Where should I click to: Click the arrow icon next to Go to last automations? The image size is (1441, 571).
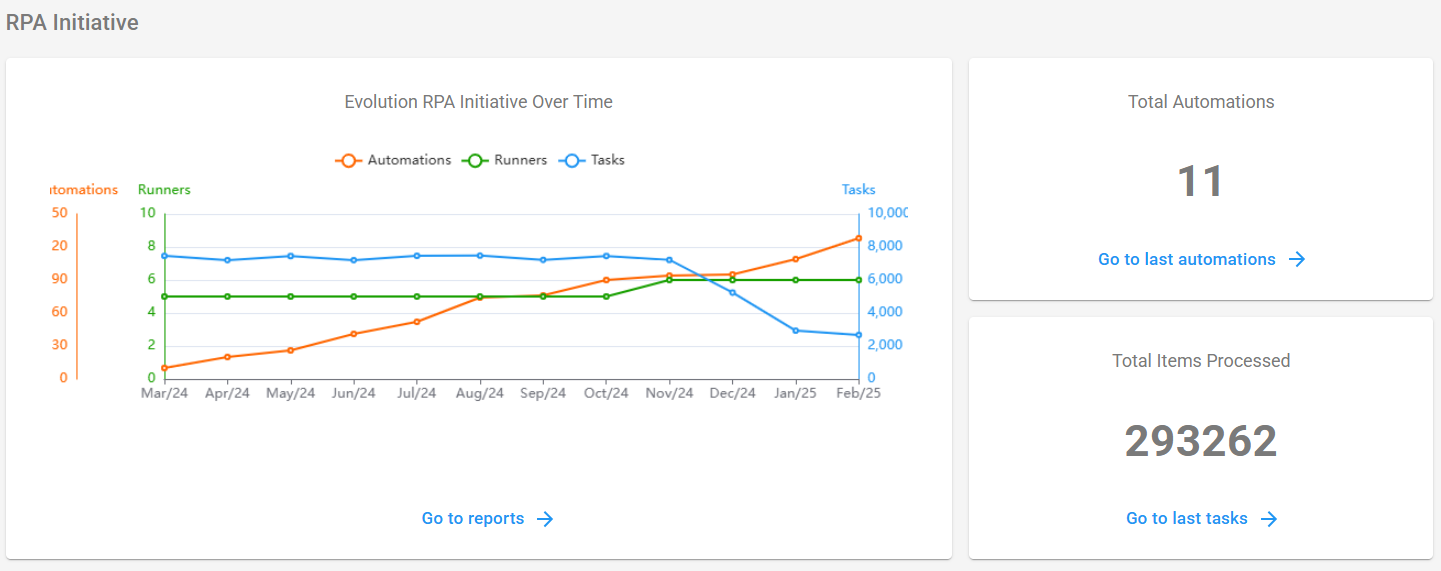pos(1297,259)
